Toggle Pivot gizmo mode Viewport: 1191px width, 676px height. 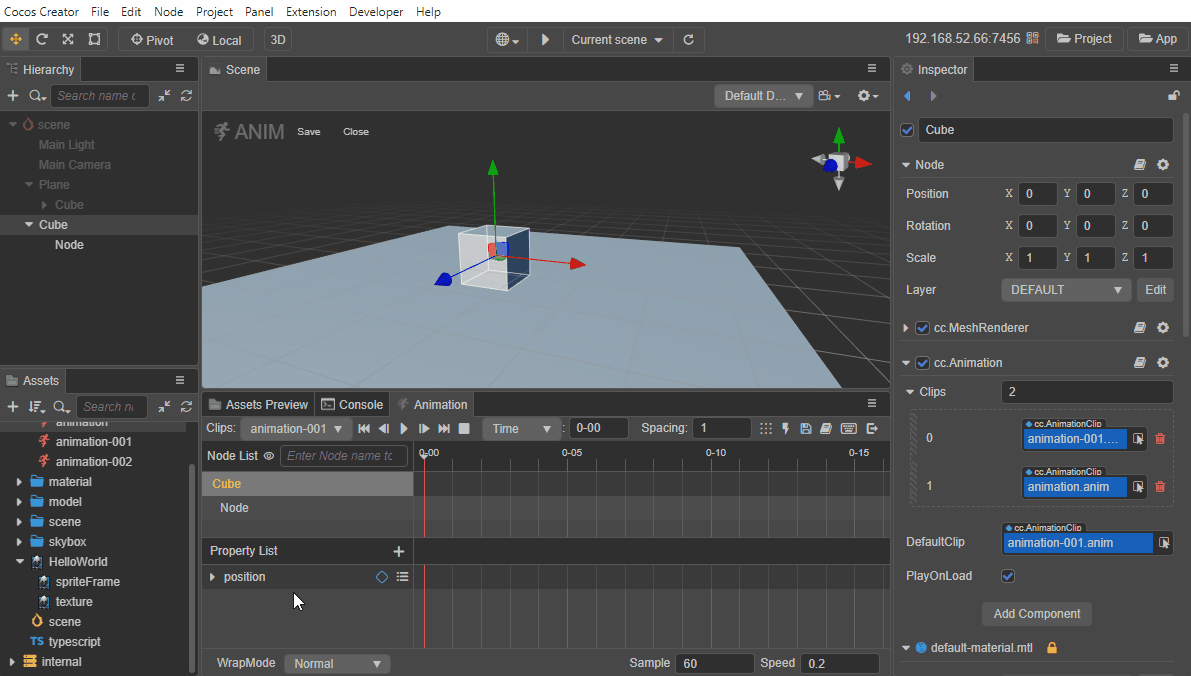pyautogui.click(x=152, y=39)
